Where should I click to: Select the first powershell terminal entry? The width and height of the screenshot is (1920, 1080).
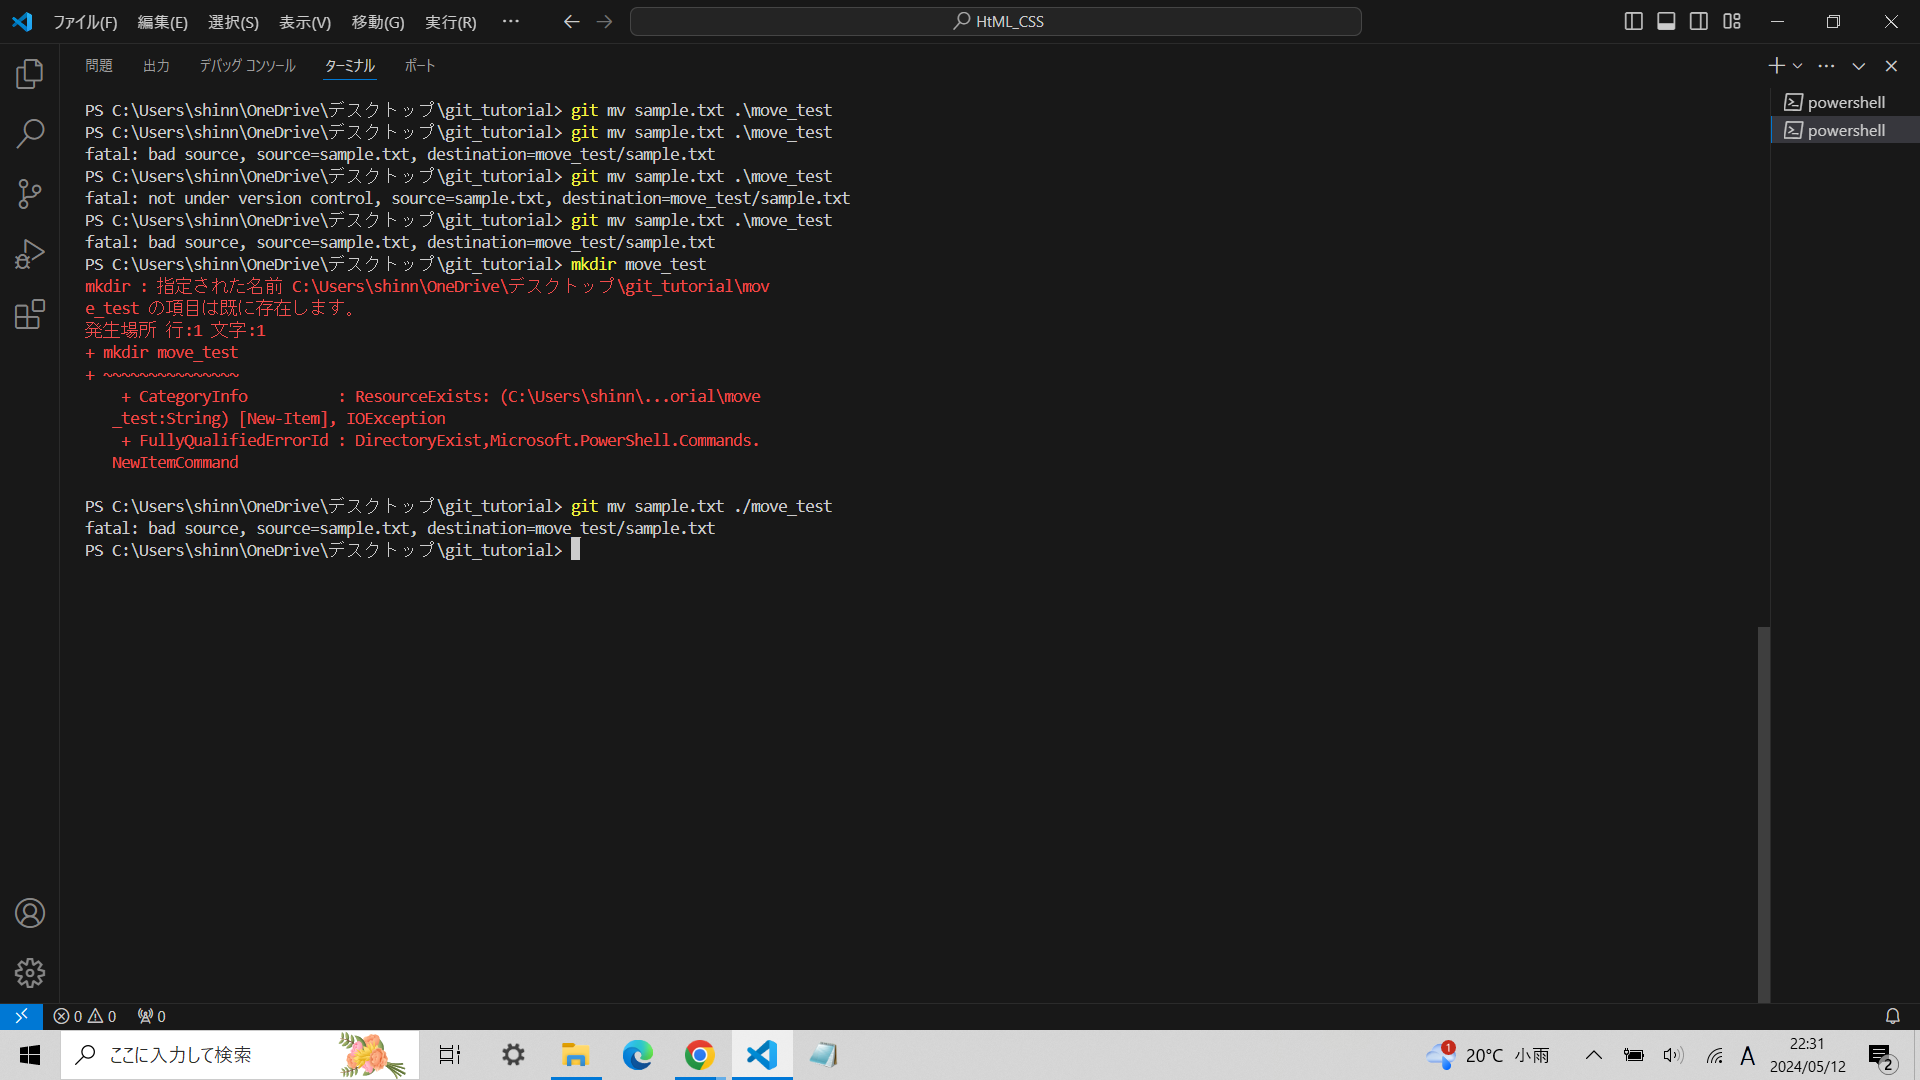click(x=1845, y=102)
